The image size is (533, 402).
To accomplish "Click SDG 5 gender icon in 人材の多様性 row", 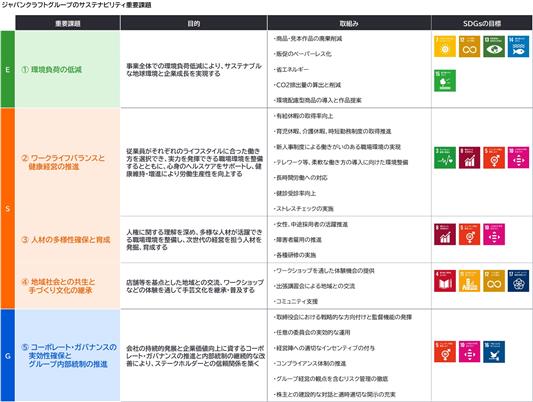I will 469,234.
